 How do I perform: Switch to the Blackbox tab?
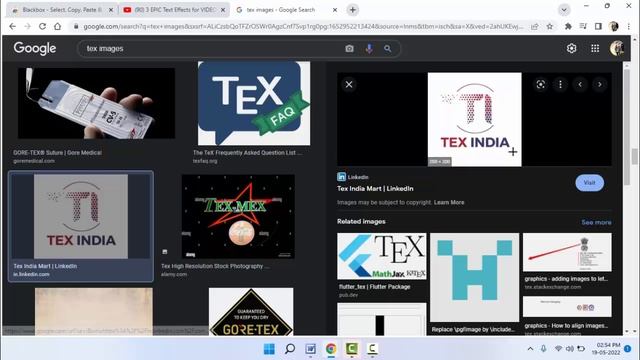[x=61, y=10]
